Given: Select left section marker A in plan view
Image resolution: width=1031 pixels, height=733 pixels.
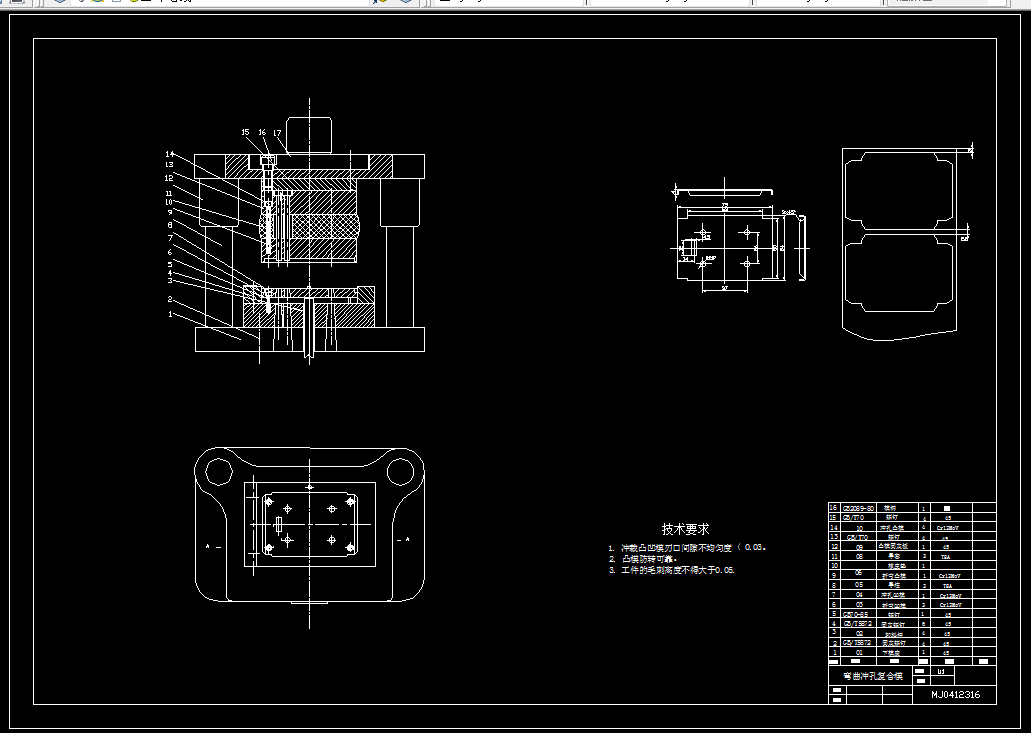Looking at the screenshot, I should click(x=208, y=546).
